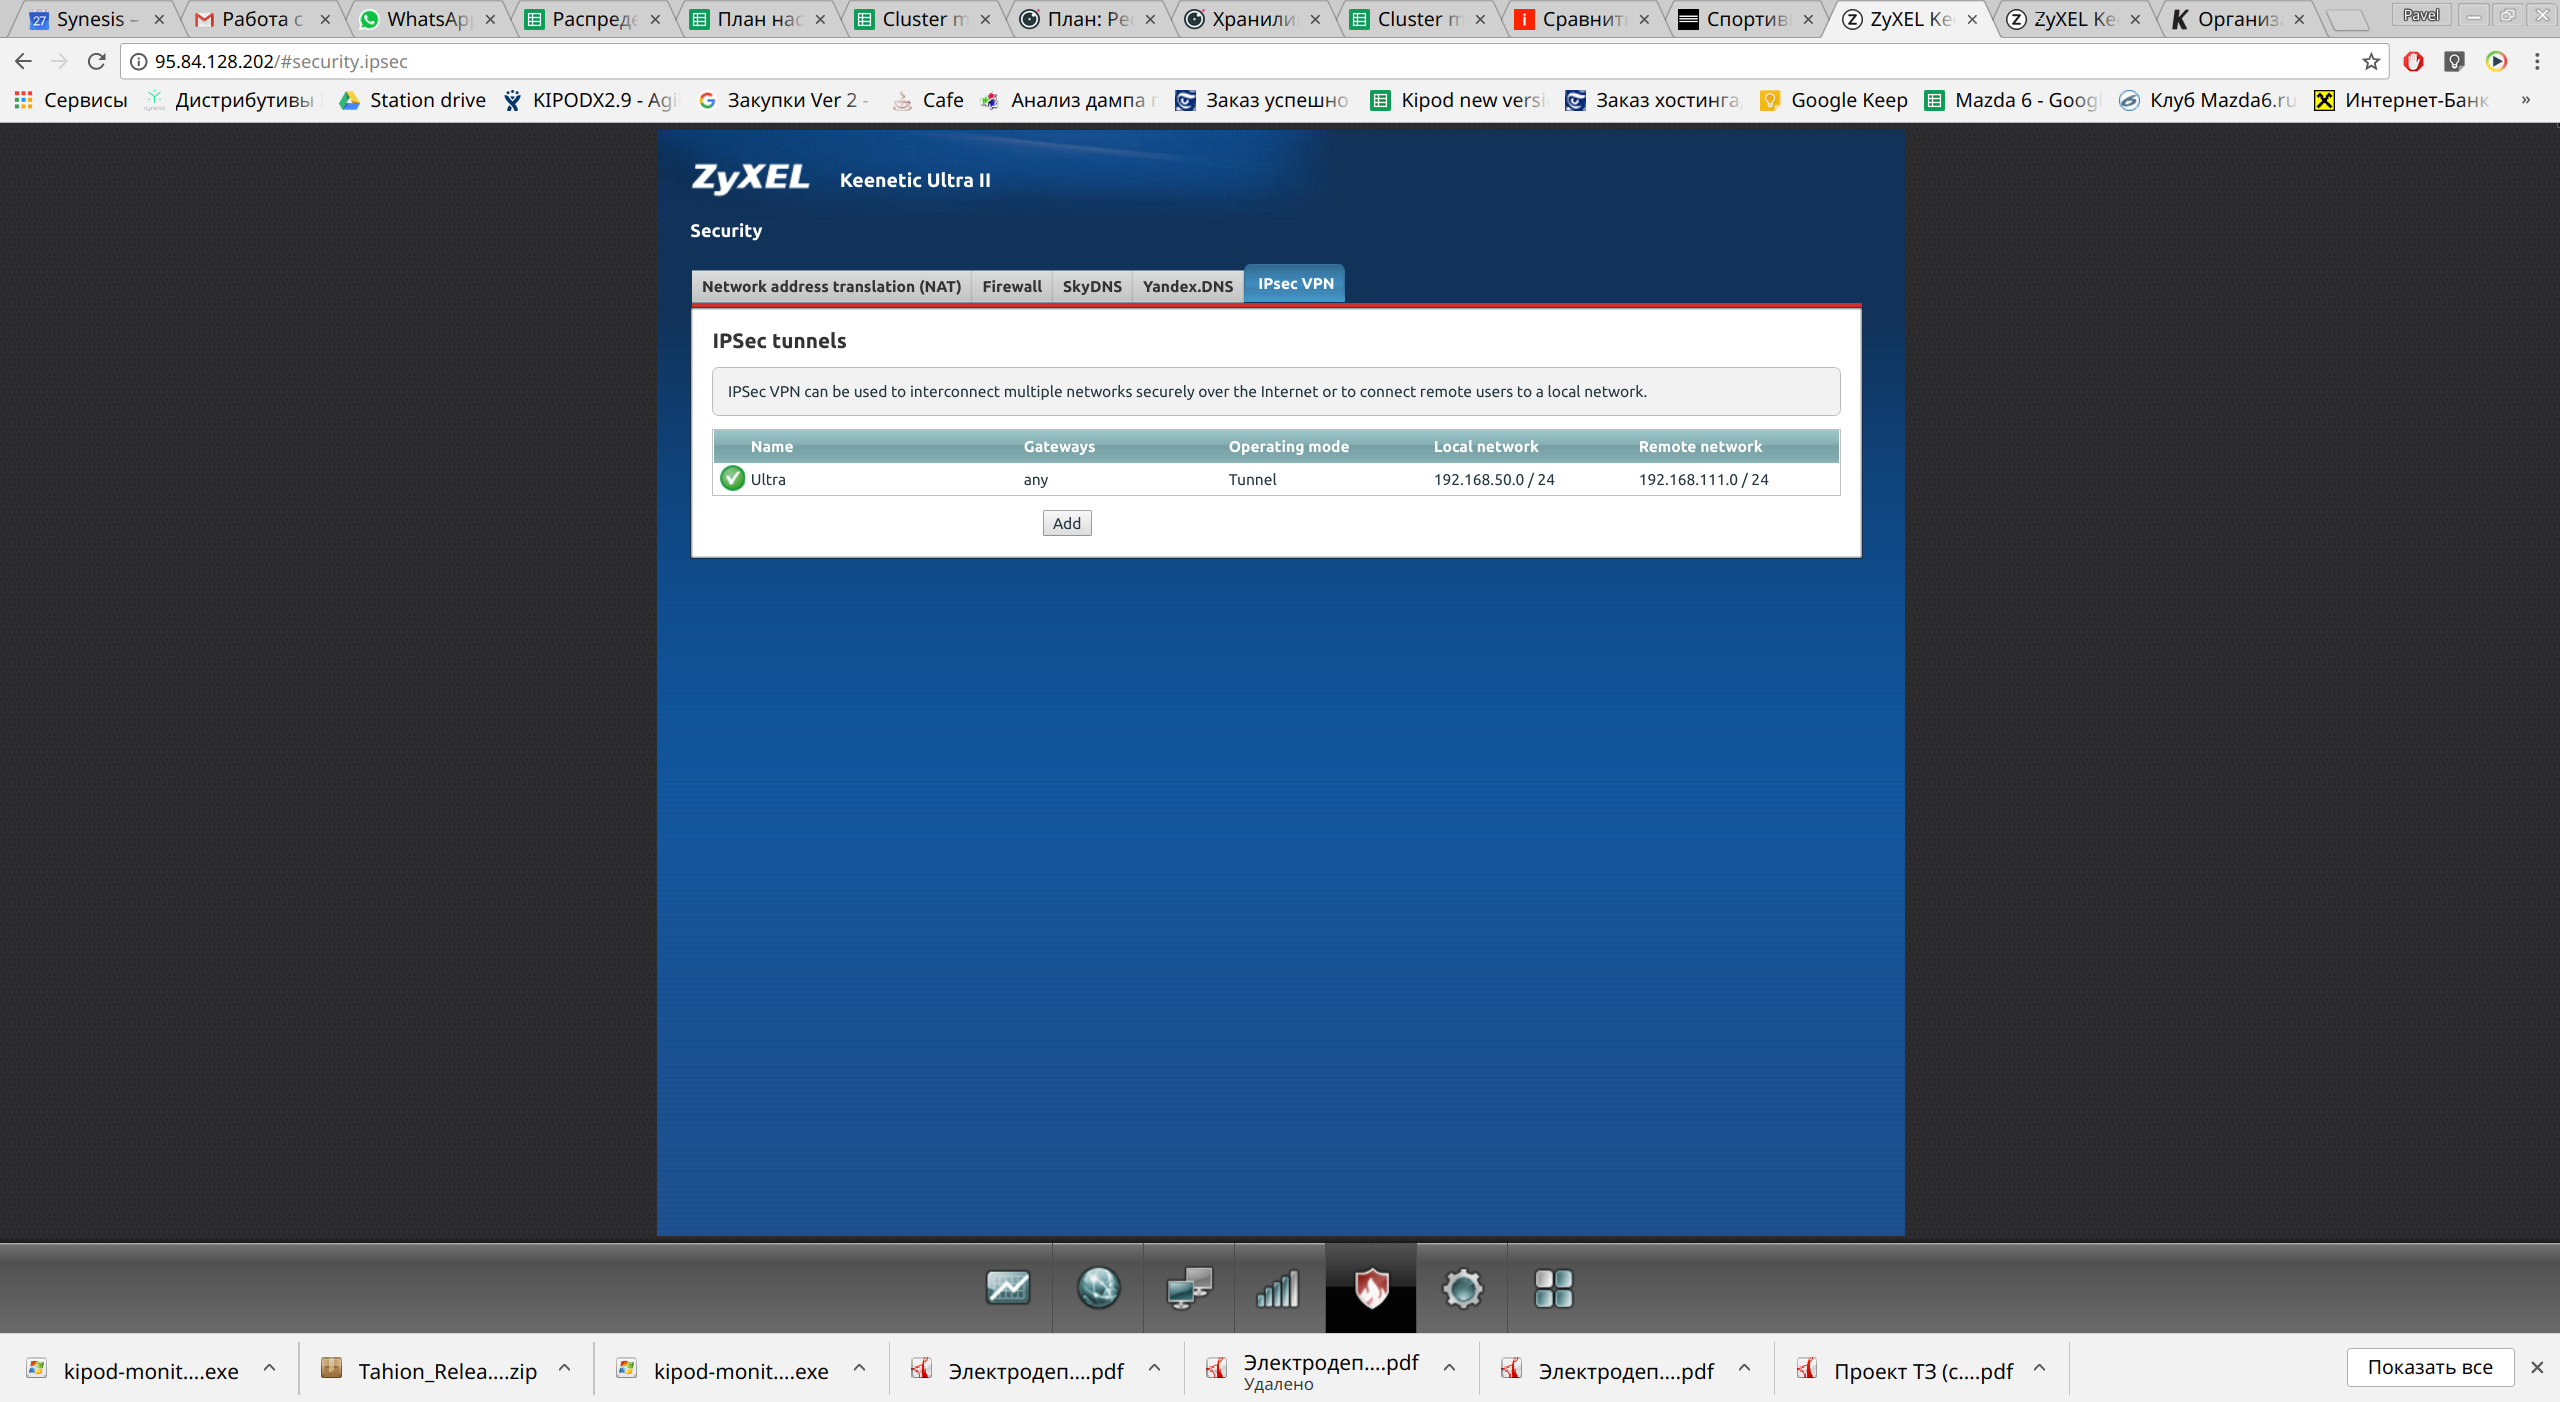Reload the page
The height and width of the screenshot is (1402, 2560).
tap(96, 61)
